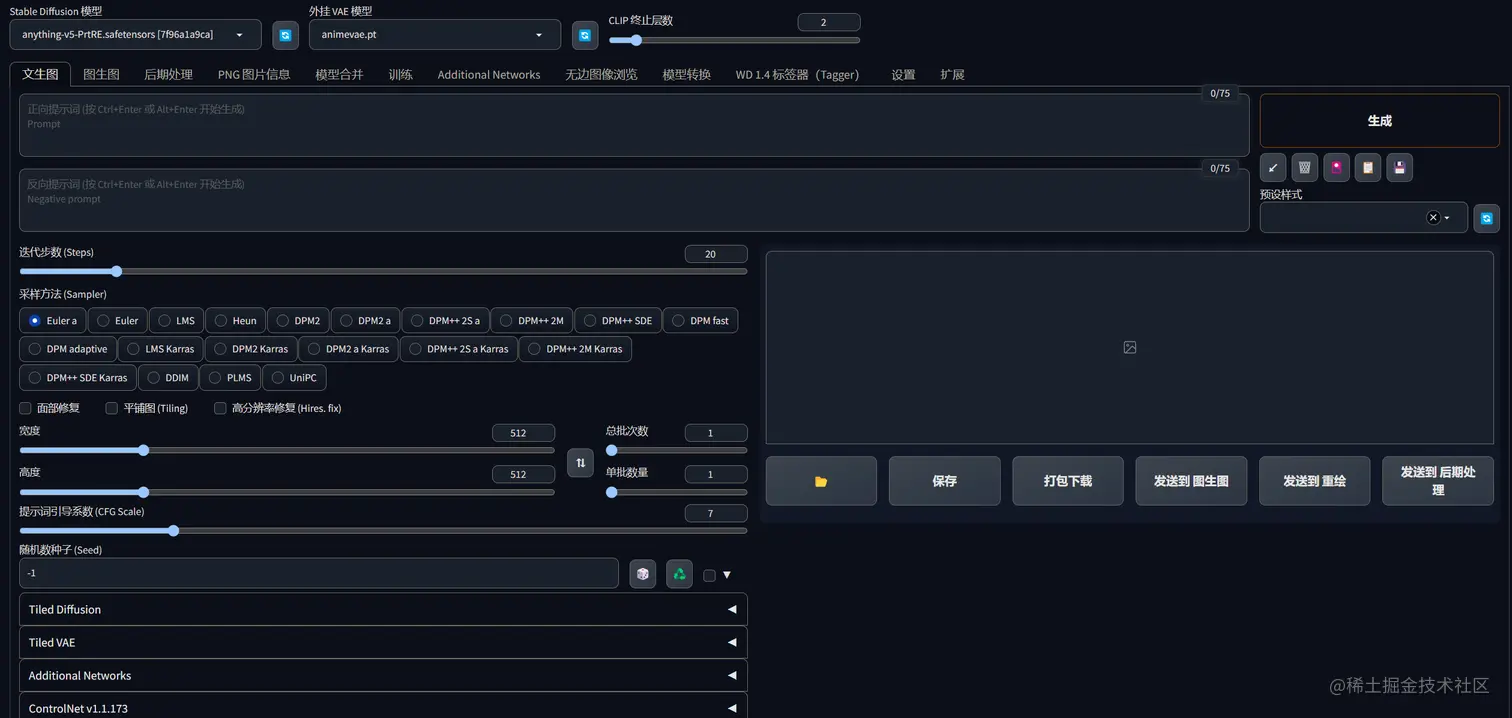
Task: Select the DPM adaptive sampler
Action: (x=68, y=348)
